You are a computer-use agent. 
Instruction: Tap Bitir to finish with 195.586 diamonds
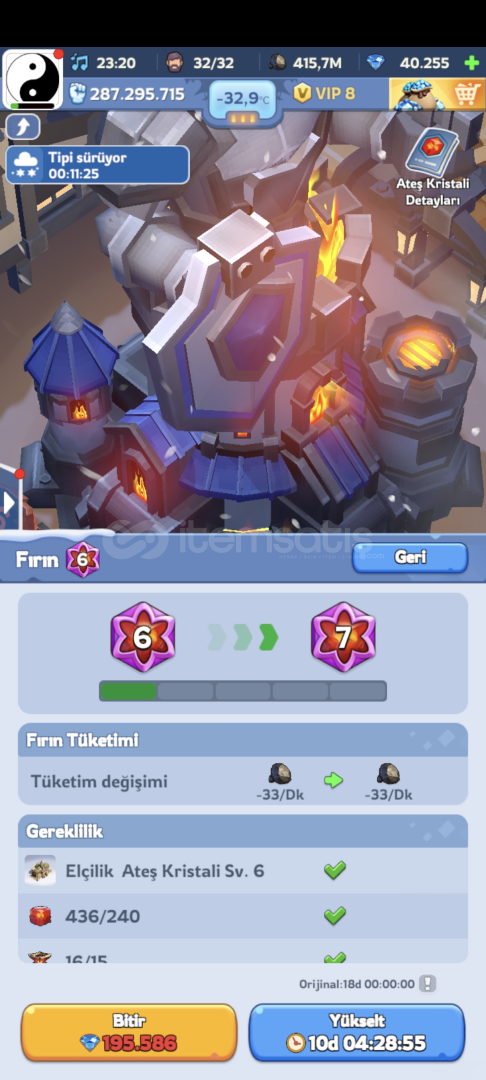[129, 1032]
